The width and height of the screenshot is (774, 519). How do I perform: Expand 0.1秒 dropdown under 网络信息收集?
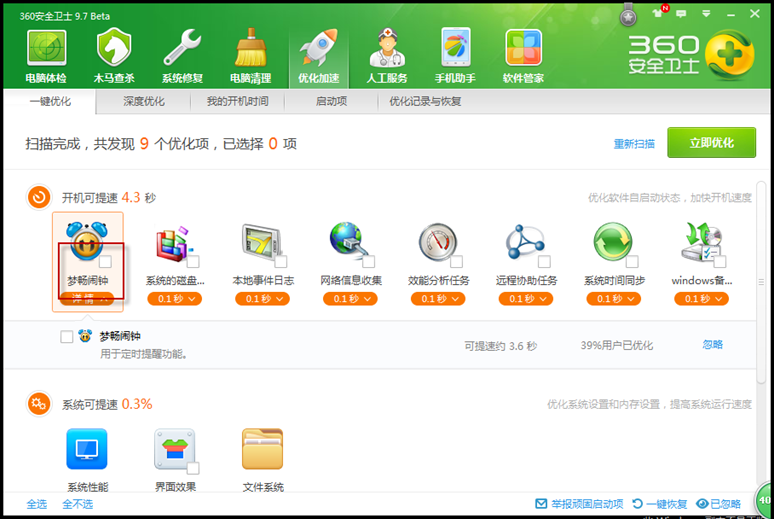pos(350,299)
